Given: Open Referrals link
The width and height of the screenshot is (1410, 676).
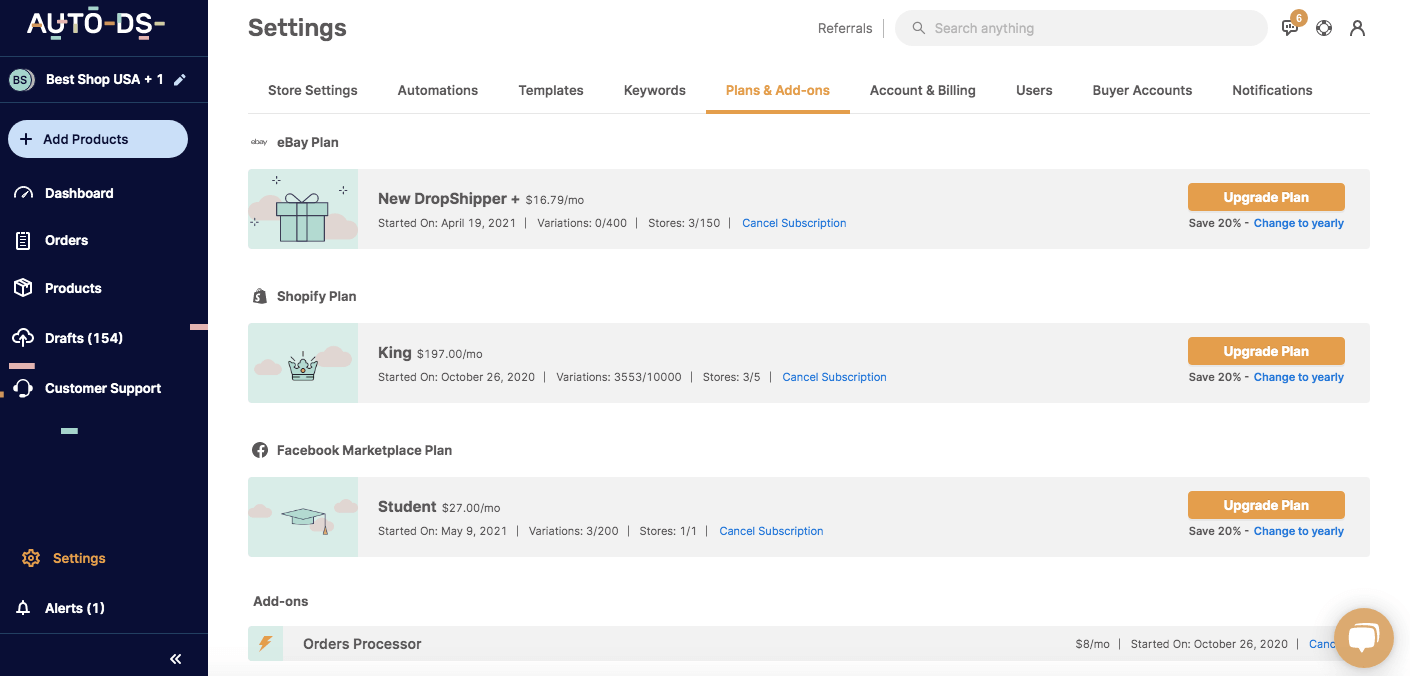Looking at the screenshot, I should tap(845, 28).
